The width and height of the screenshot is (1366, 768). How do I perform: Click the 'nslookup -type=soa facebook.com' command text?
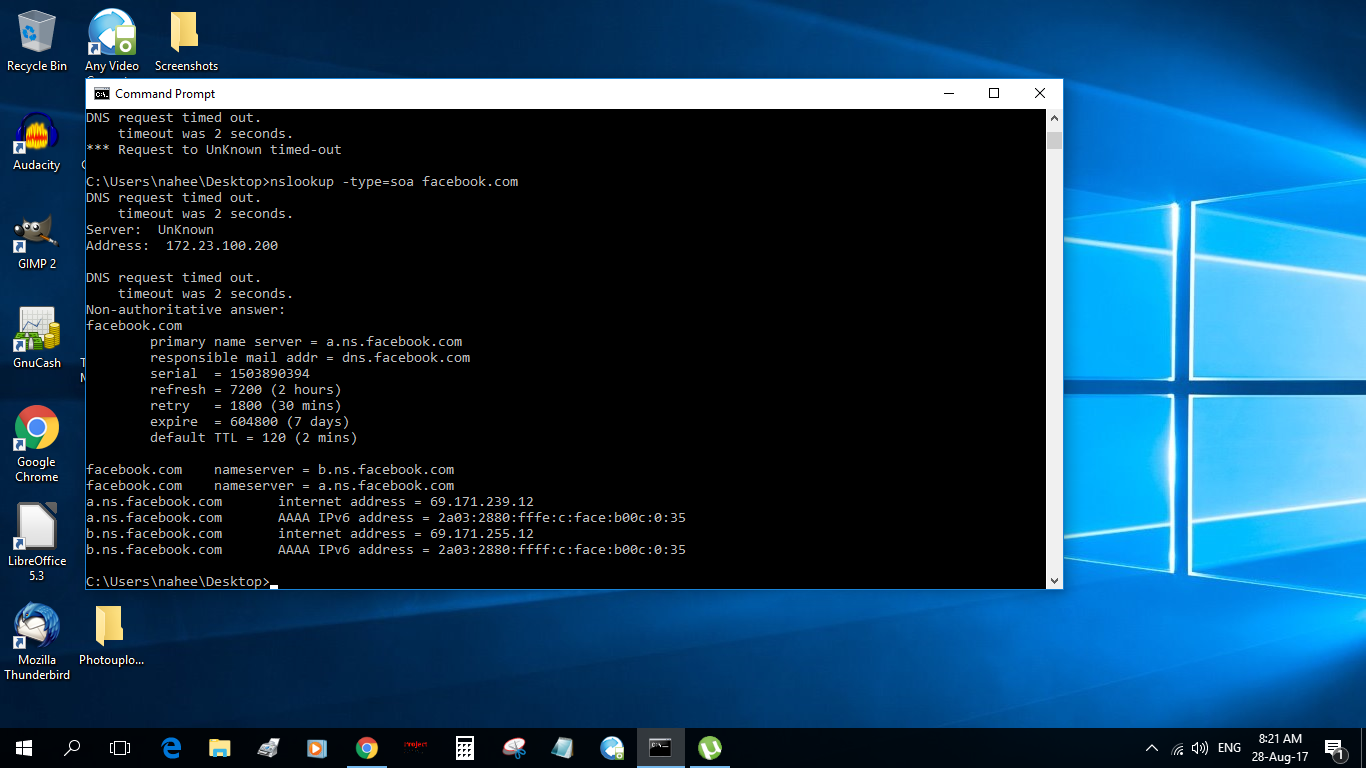point(394,182)
